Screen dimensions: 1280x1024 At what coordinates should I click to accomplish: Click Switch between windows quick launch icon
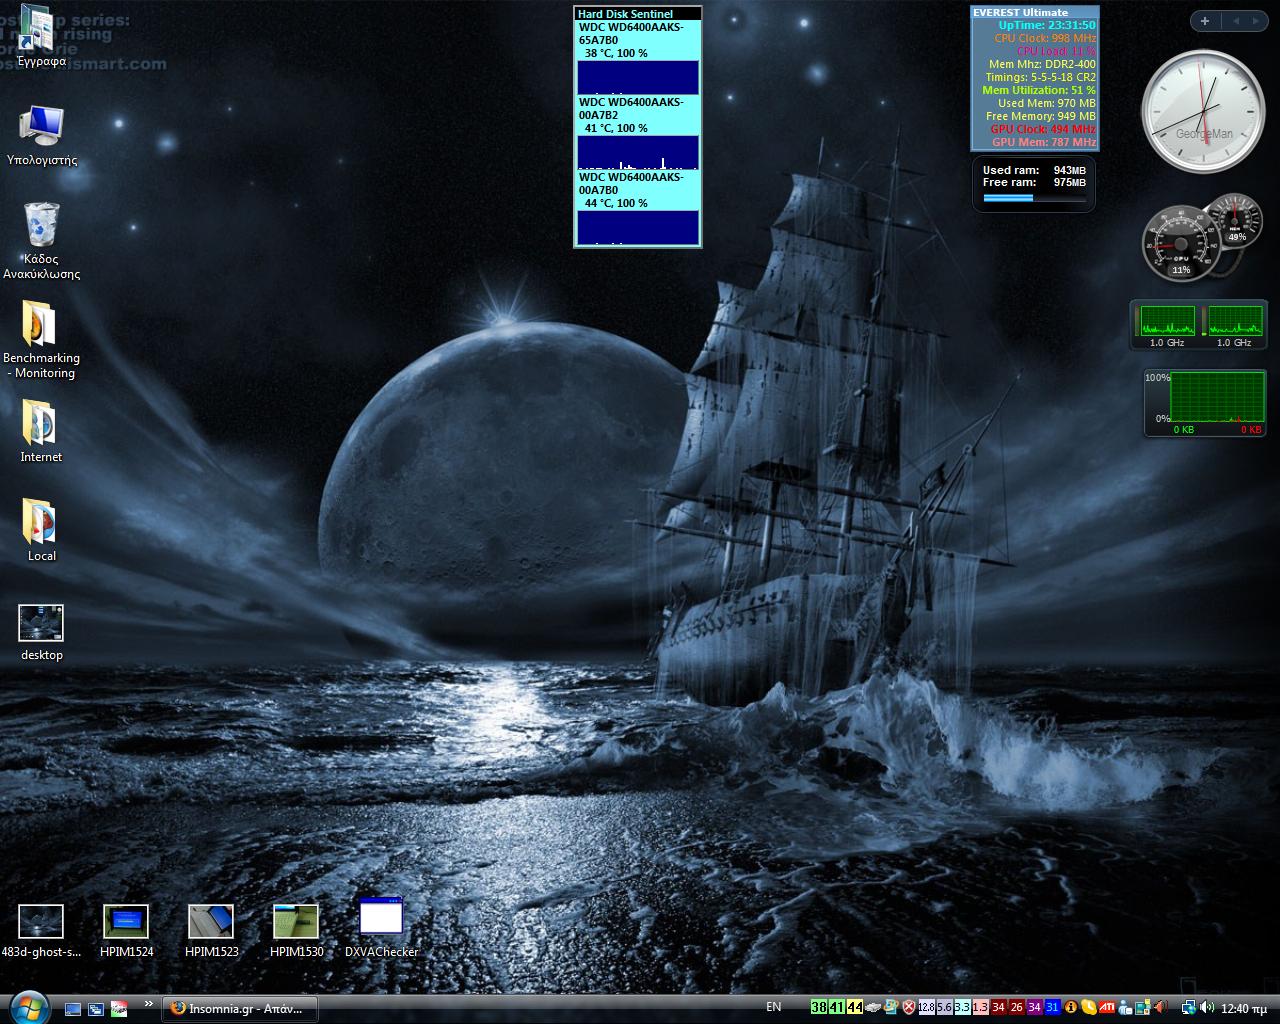[x=96, y=1008]
